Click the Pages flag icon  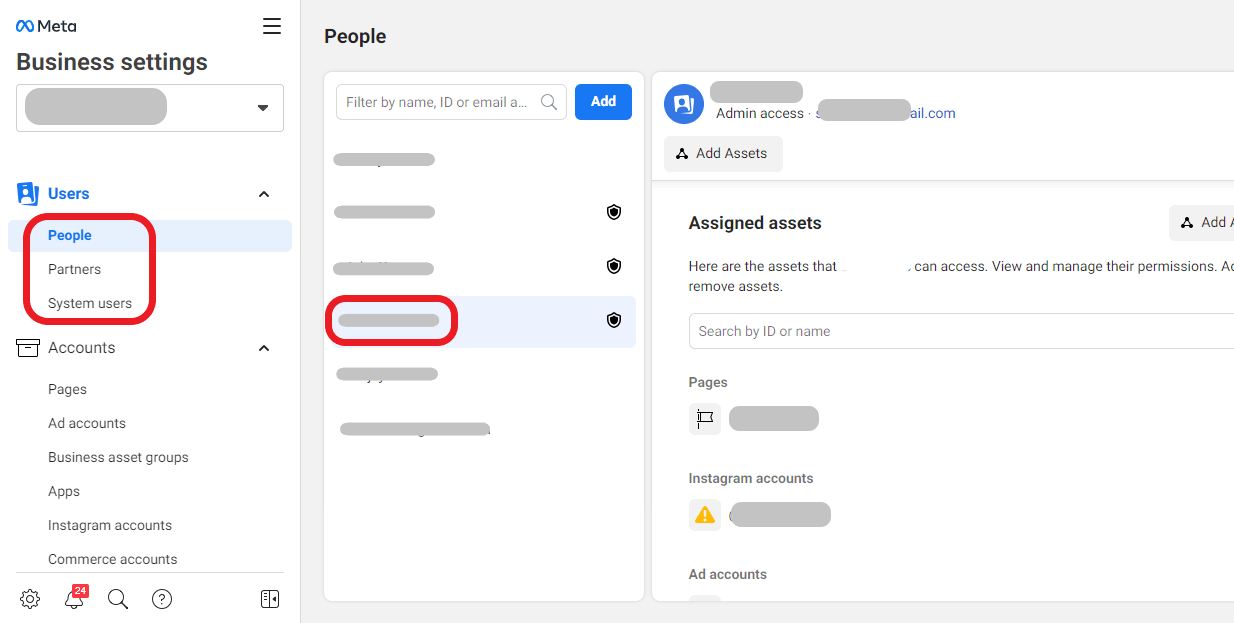pos(705,419)
